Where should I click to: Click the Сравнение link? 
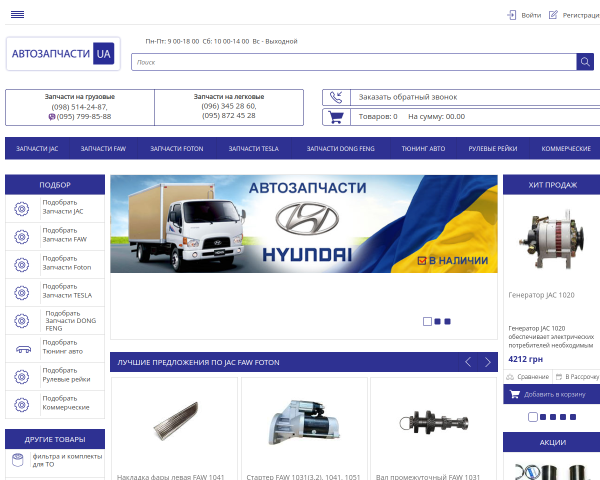coord(533,377)
